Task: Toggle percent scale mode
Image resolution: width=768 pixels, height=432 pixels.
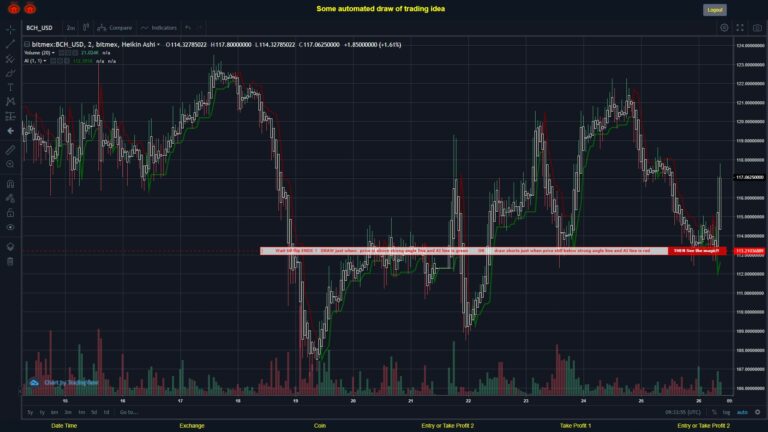Action: (714, 412)
